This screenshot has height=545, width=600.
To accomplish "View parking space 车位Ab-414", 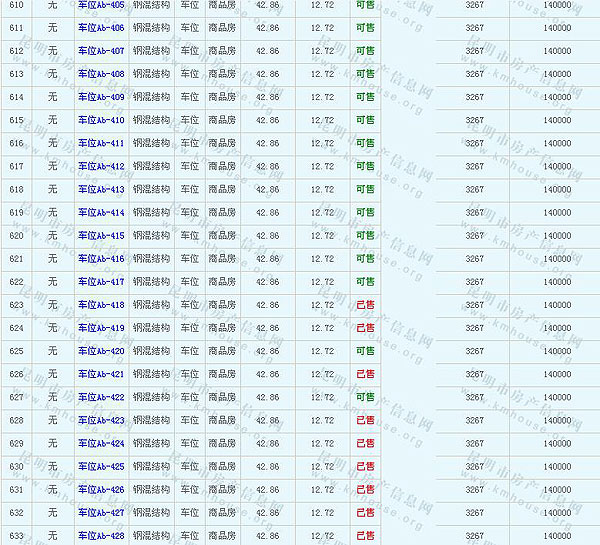I will point(101,212).
